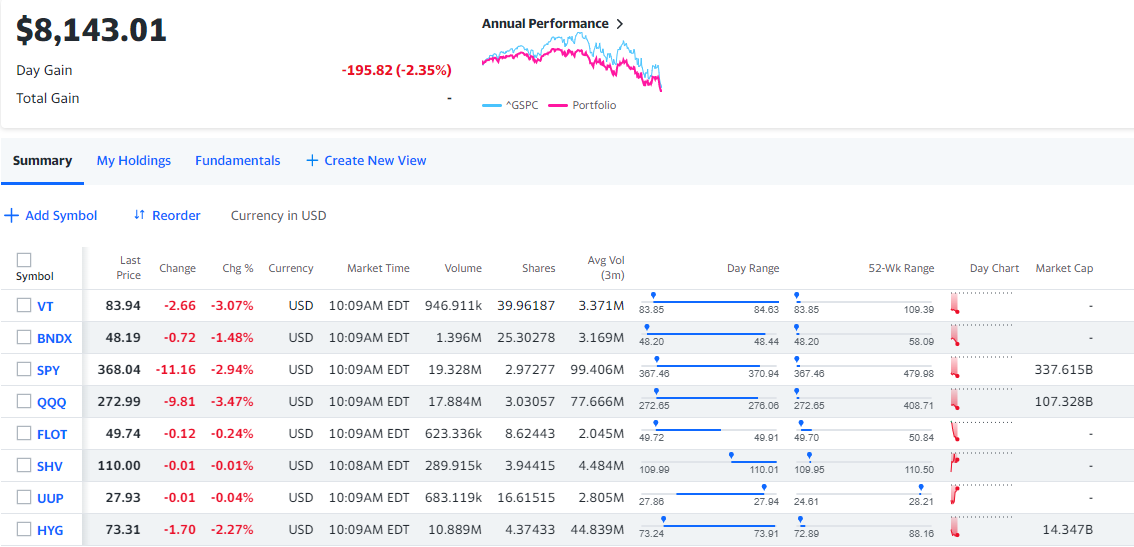Image resolution: width=1134 pixels, height=547 pixels.
Task: Open the SPY symbol link
Action: (48, 370)
